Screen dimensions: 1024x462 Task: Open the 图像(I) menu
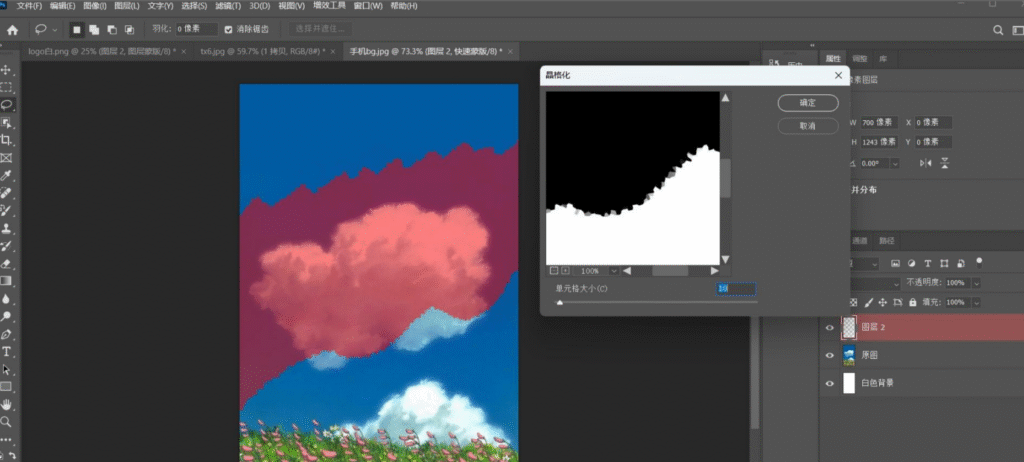[95, 6]
